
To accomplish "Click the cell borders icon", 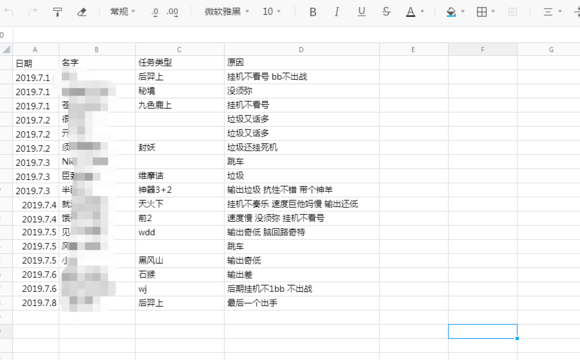I will (x=482, y=12).
